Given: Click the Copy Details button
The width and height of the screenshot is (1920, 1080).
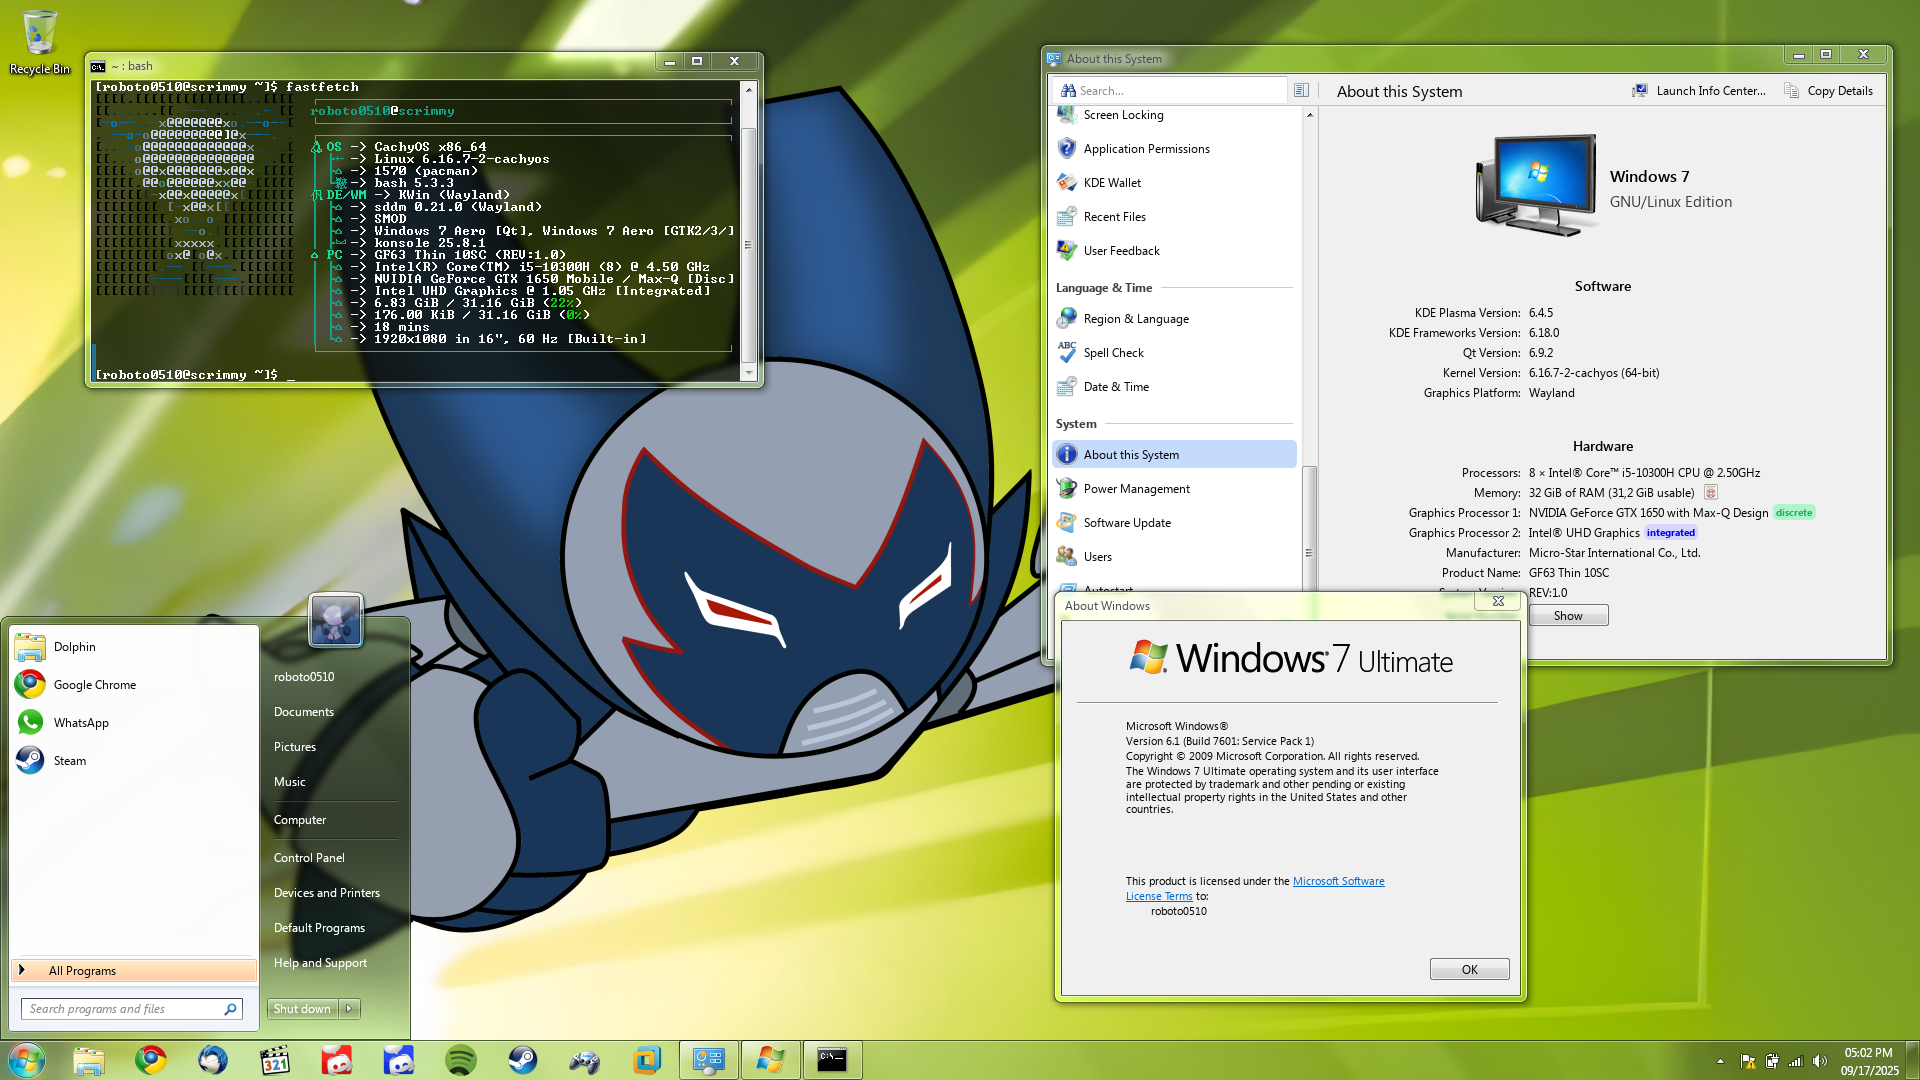Looking at the screenshot, I should click(x=1829, y=90).
